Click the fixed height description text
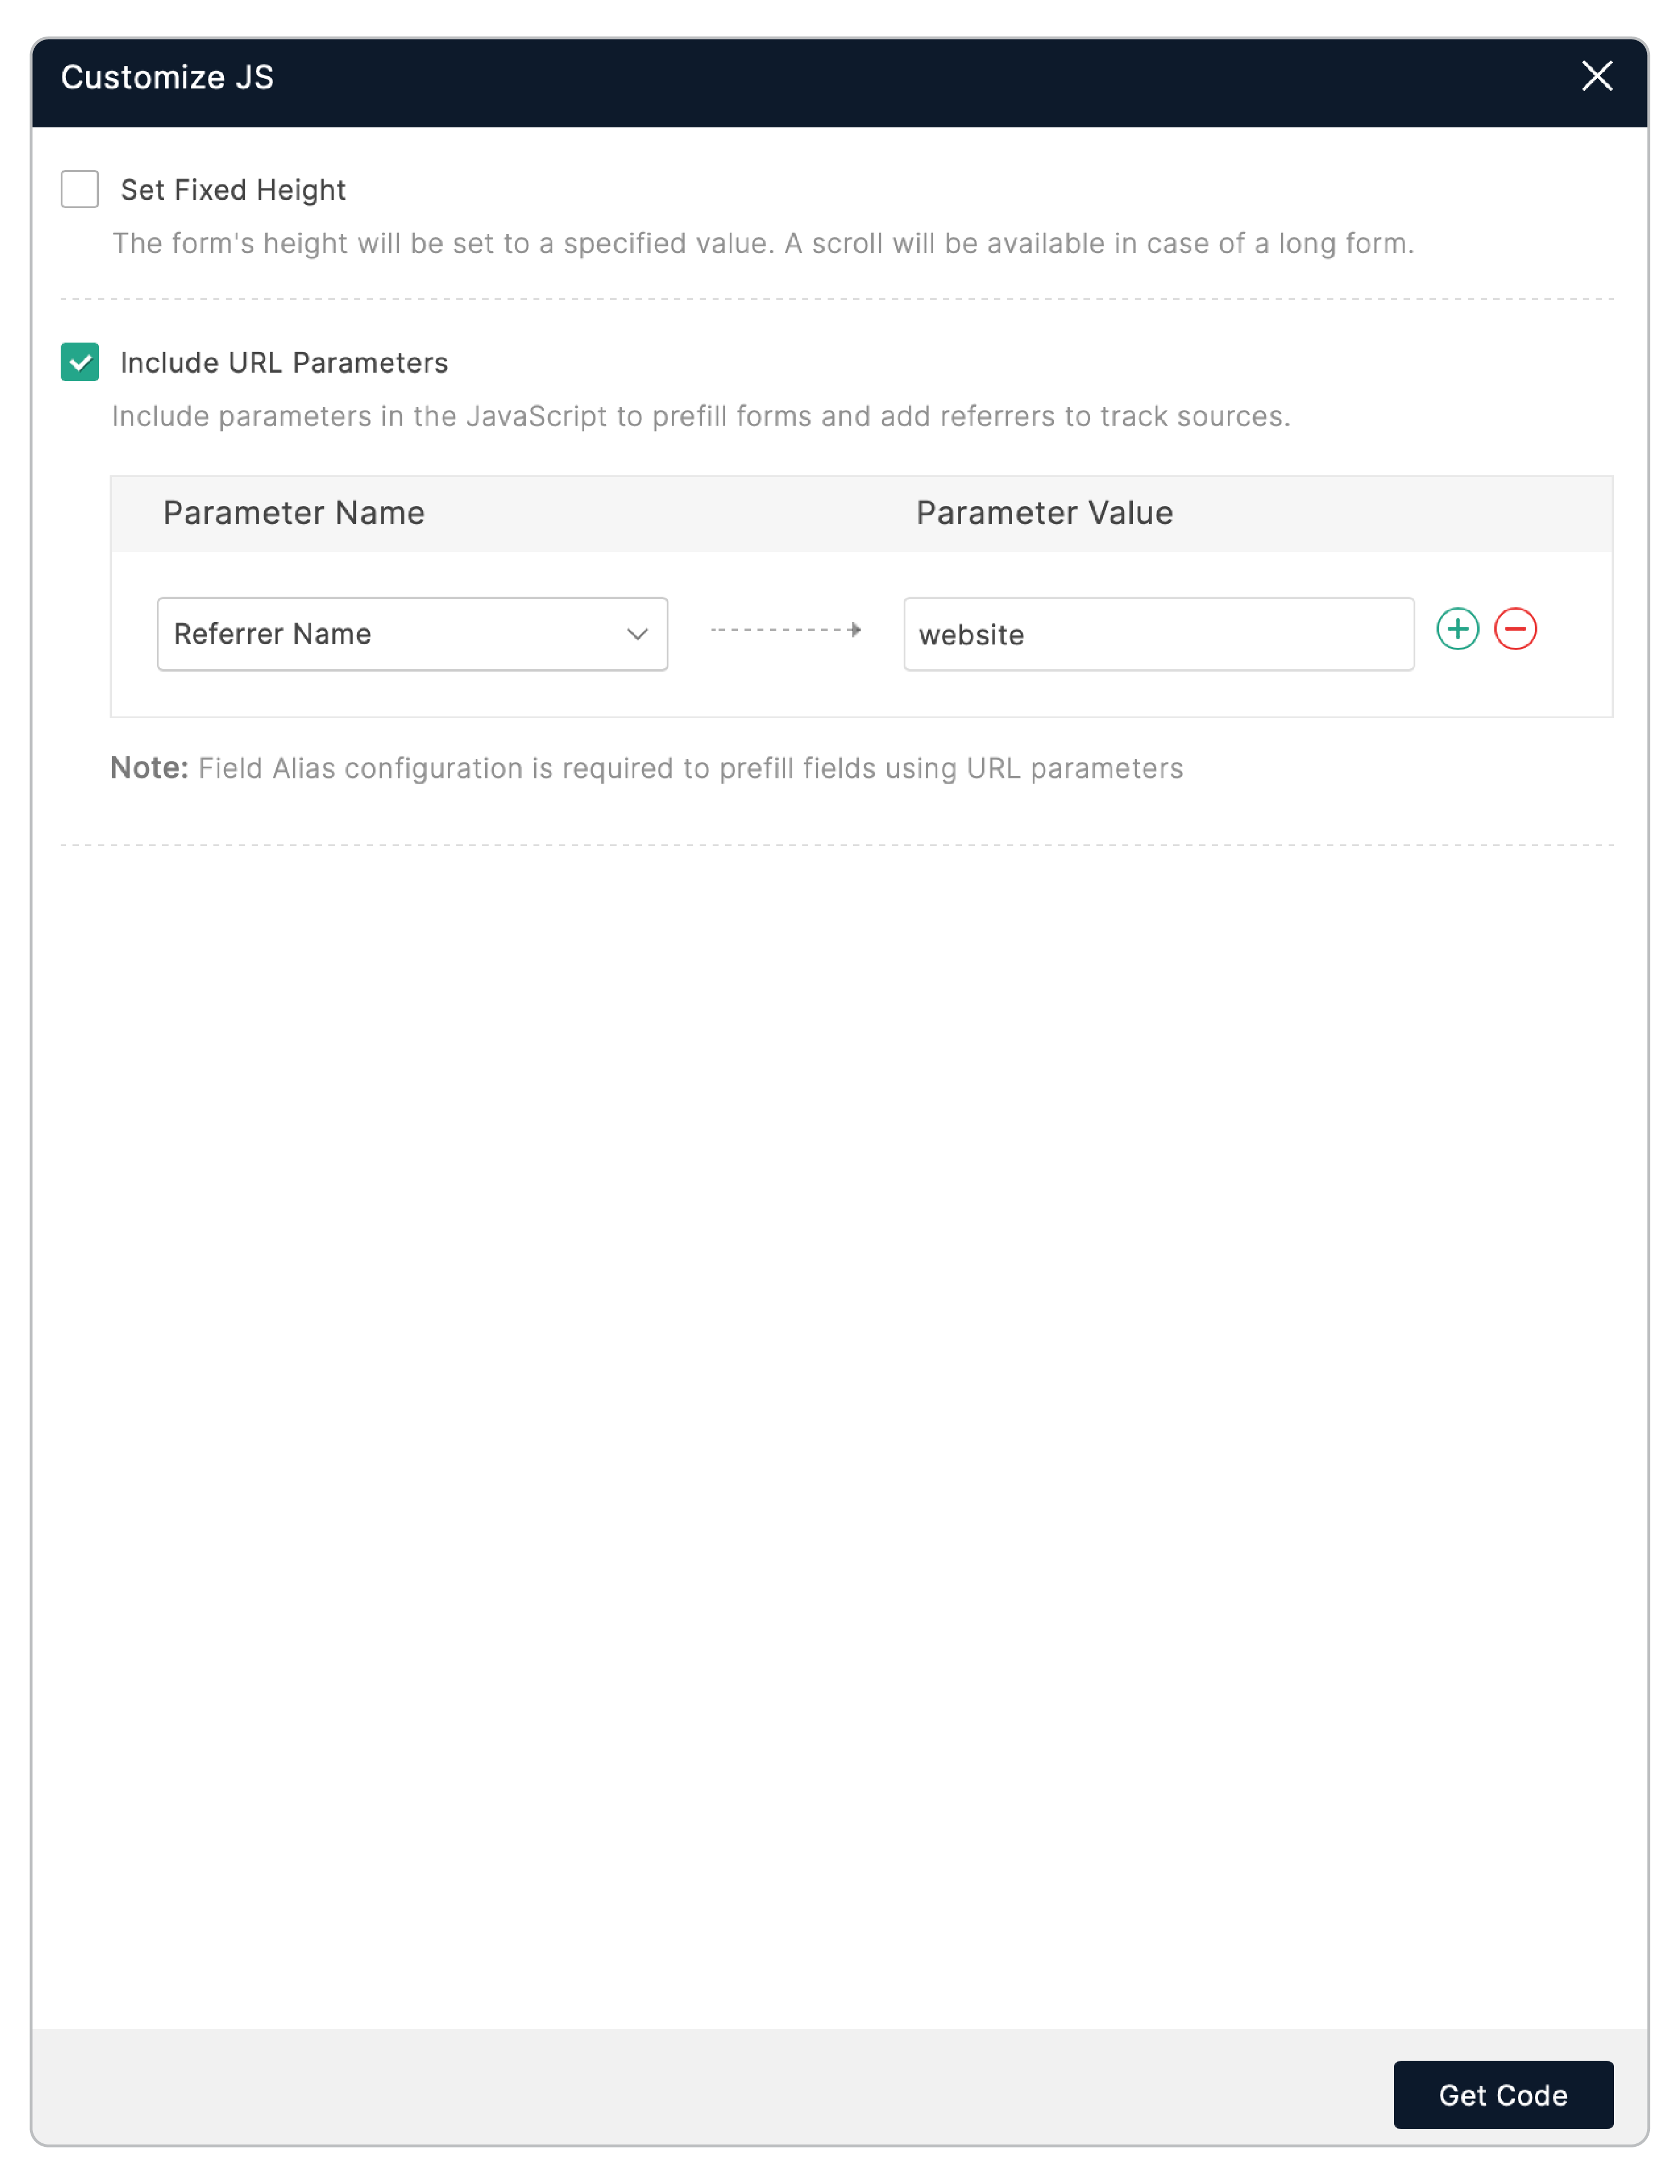Viewport: 1680px width, 2184px height. pyautogui.click(x=762, y=243)
